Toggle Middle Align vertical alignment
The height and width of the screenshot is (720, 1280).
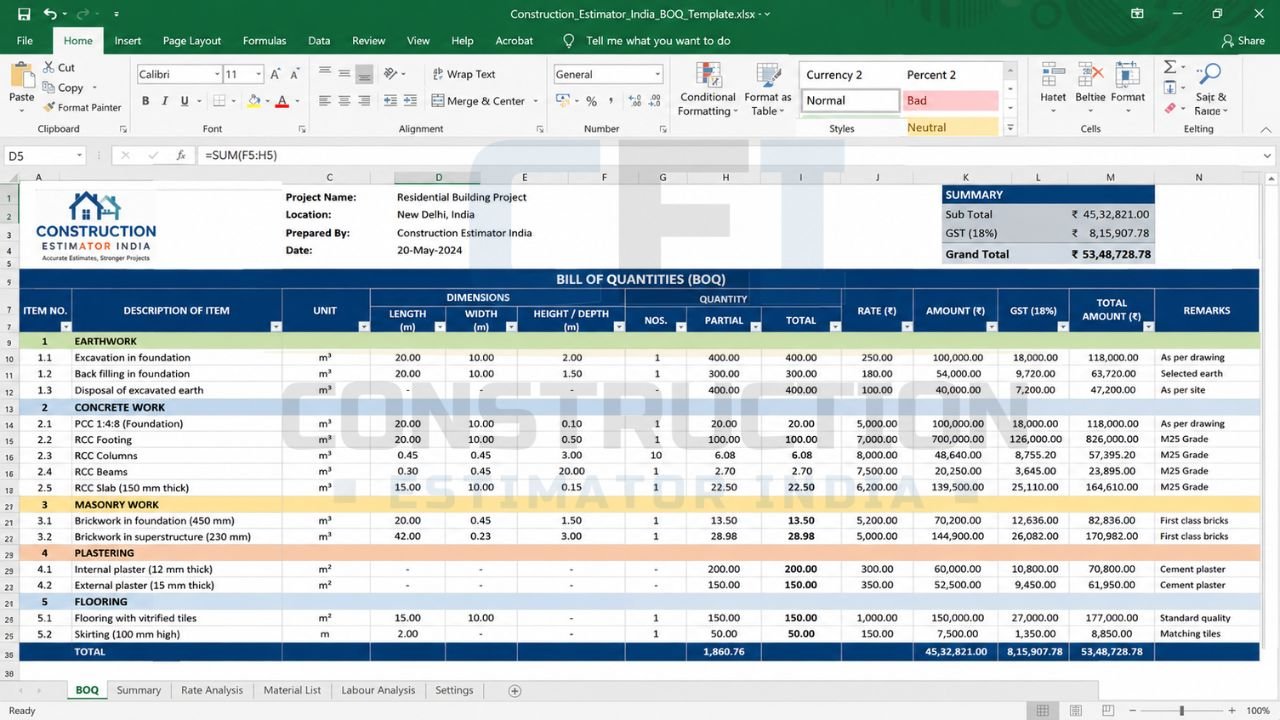[345, 74]
